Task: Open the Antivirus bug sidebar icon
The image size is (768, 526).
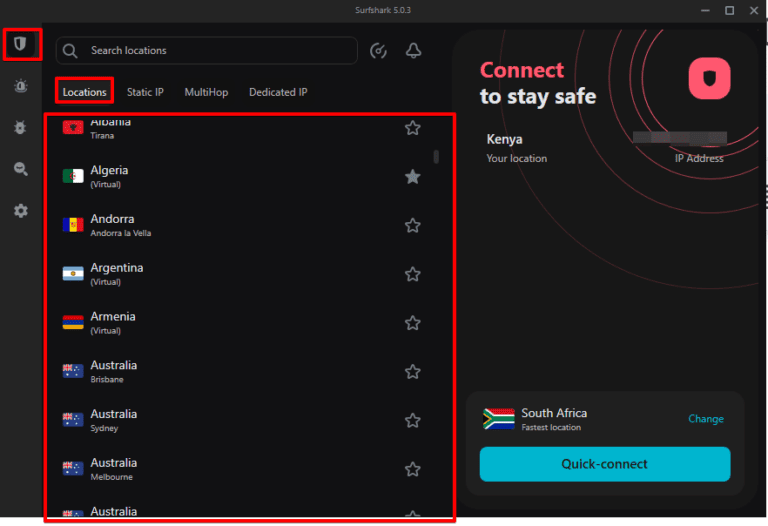Action: coord(20,128)
